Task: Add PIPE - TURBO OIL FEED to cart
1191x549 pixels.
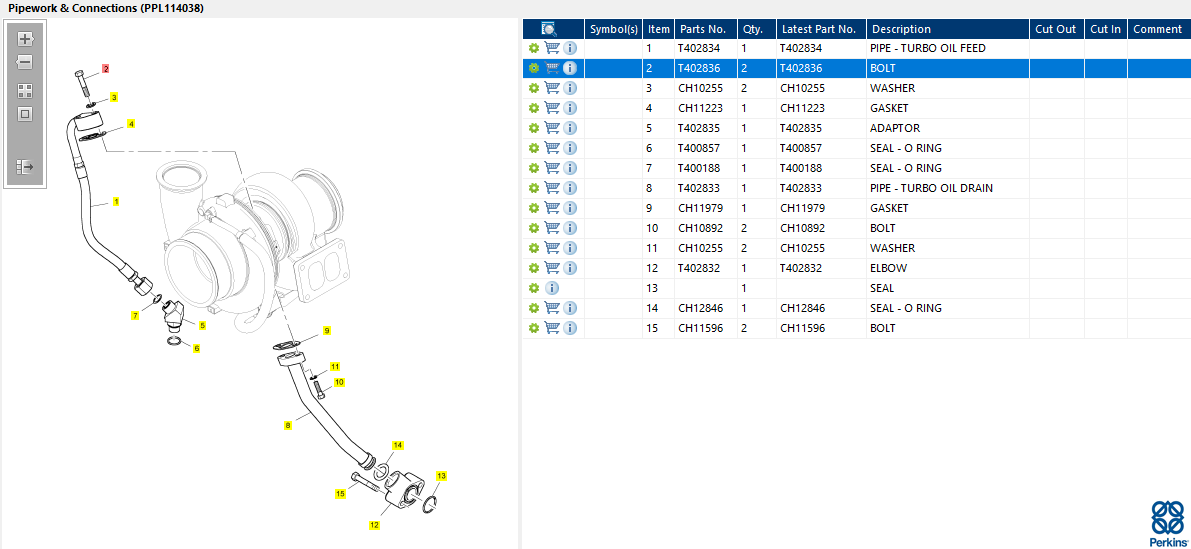Action: coord(552,48)
